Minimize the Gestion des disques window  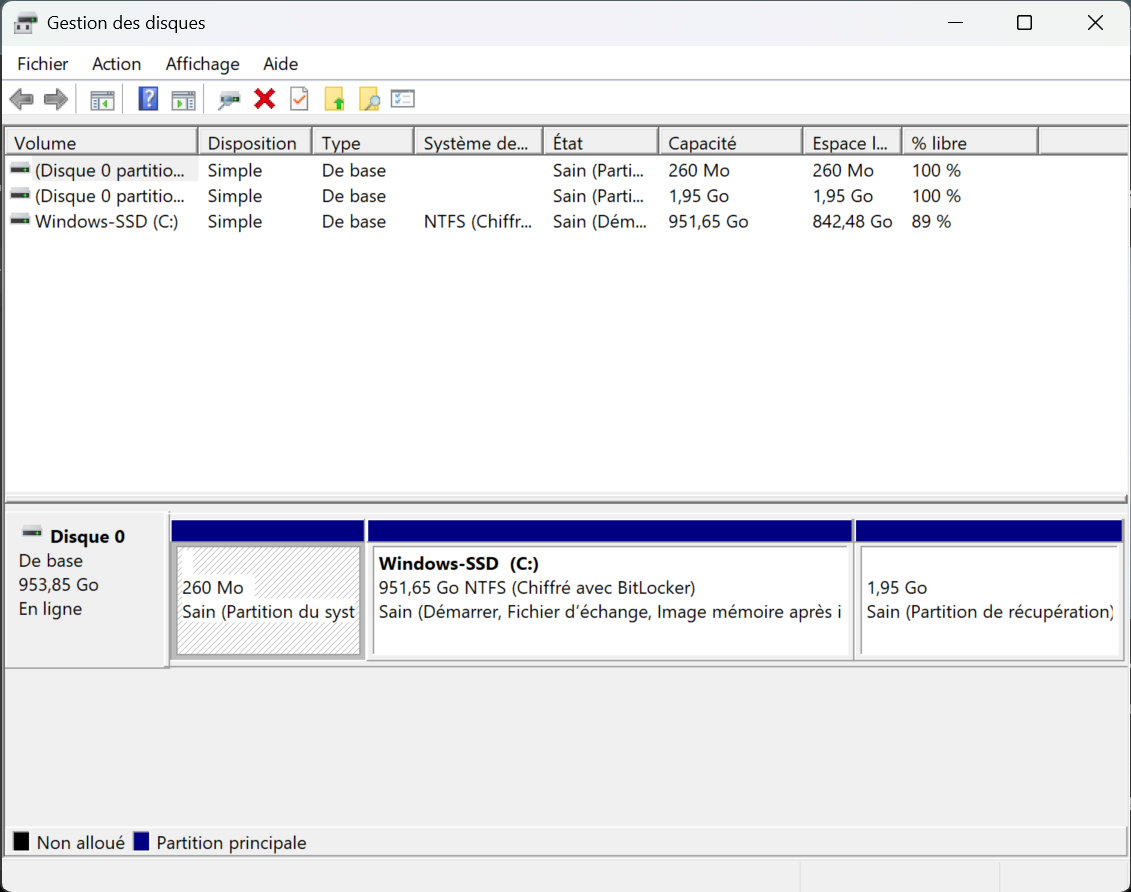pyautogui.click(x=956, y=23)
